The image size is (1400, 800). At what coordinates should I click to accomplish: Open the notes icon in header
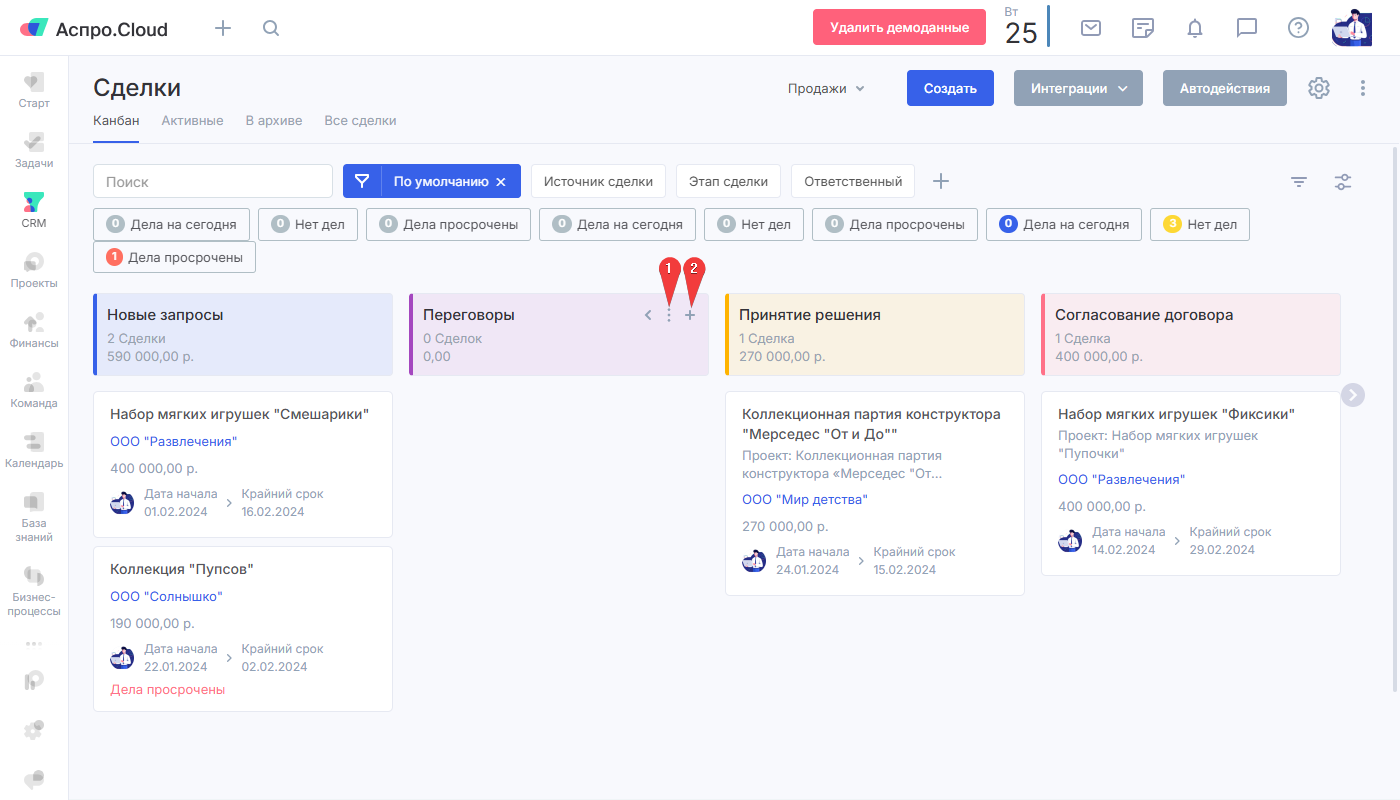click(1143, 28)
